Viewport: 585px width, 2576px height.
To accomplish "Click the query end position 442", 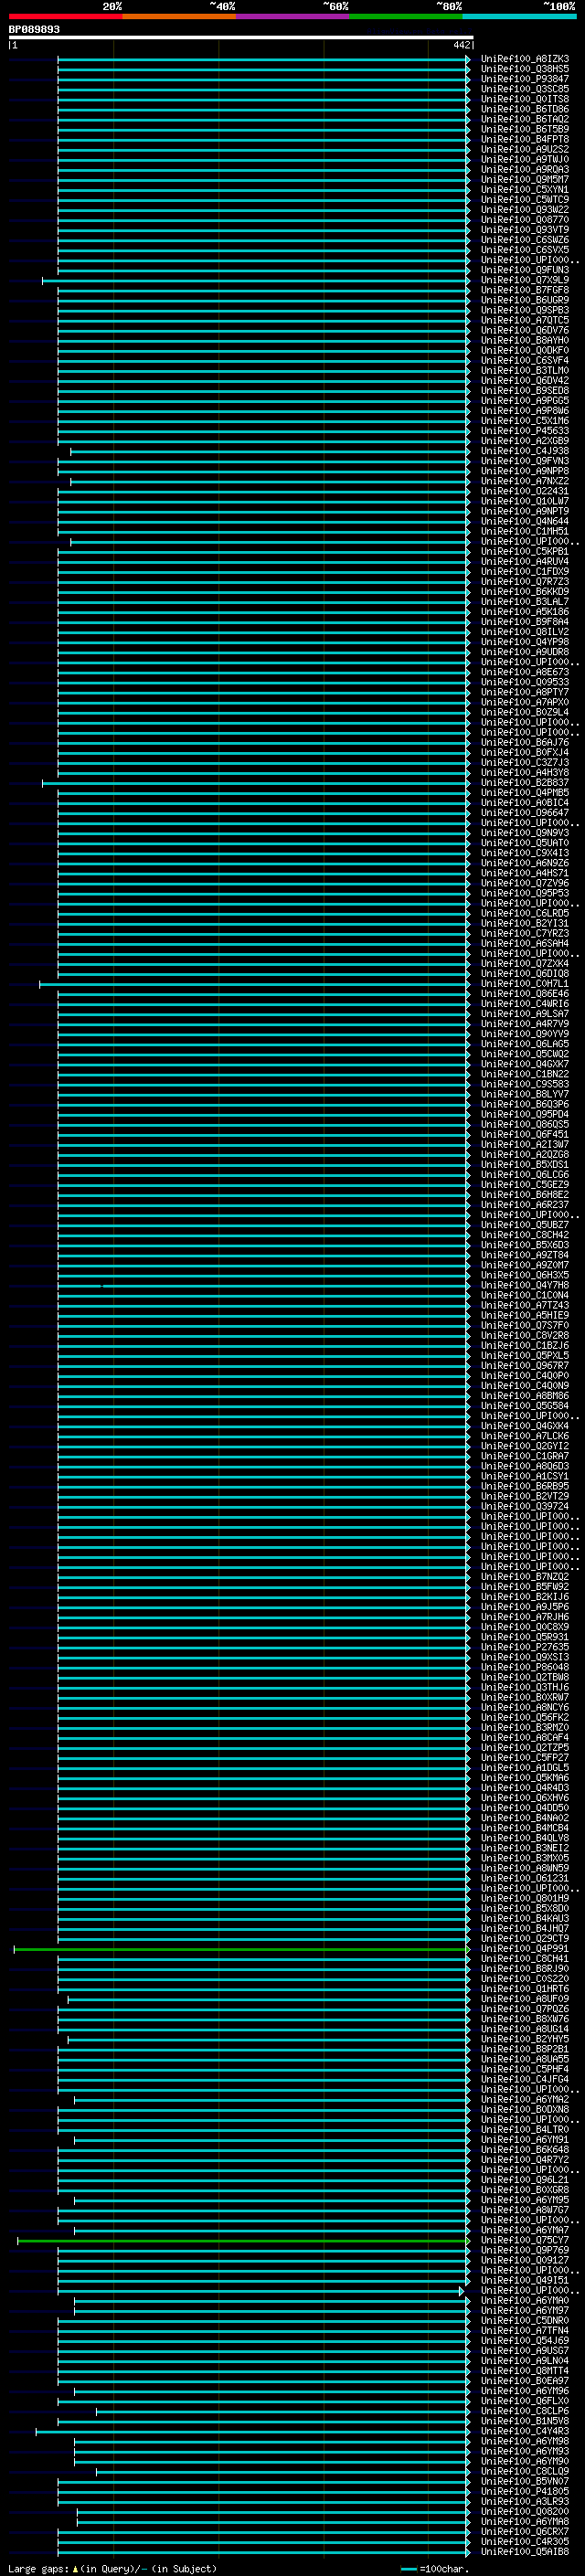I will (x=461, y=45).
